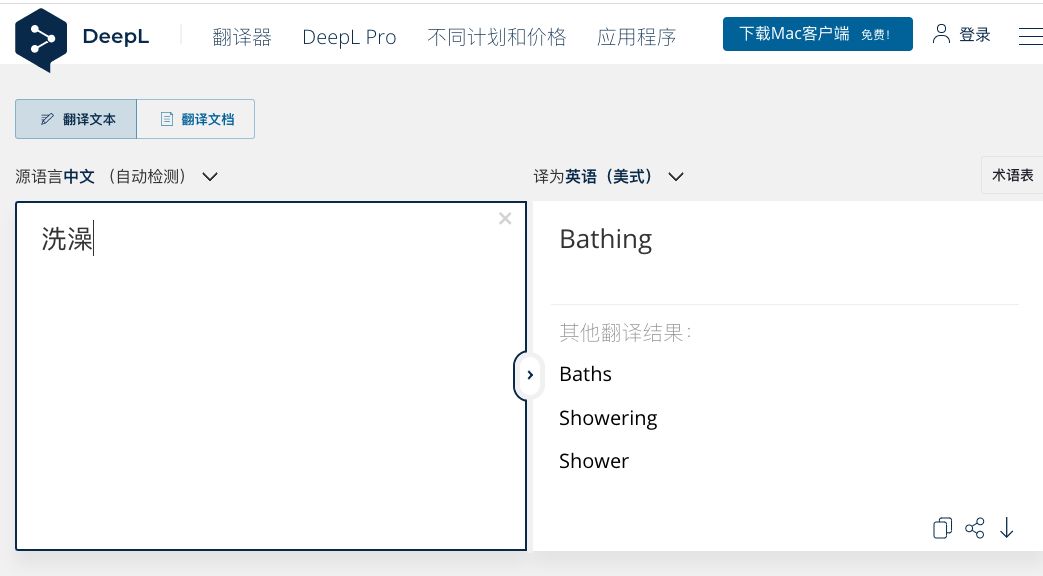This screenshot has width=1043, height=576.
Task: Copy the translation with the copy icon
Action: pos(941,528)
